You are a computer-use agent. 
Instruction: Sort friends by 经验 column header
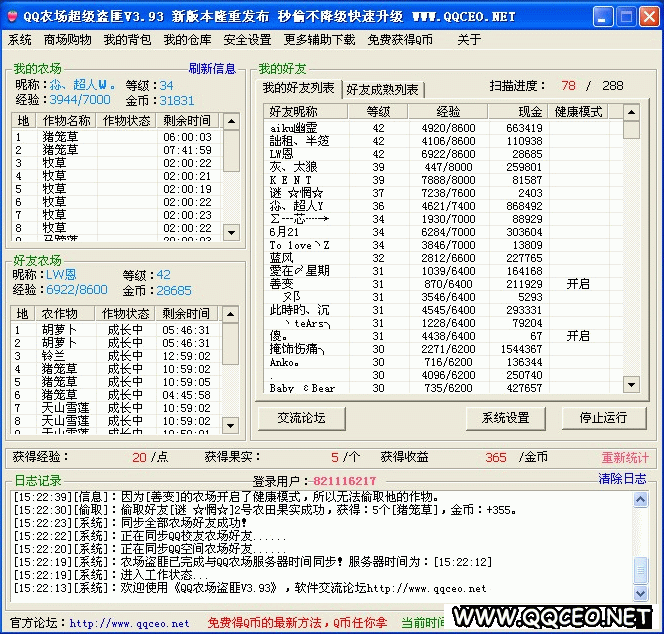[x=448, y=112]
